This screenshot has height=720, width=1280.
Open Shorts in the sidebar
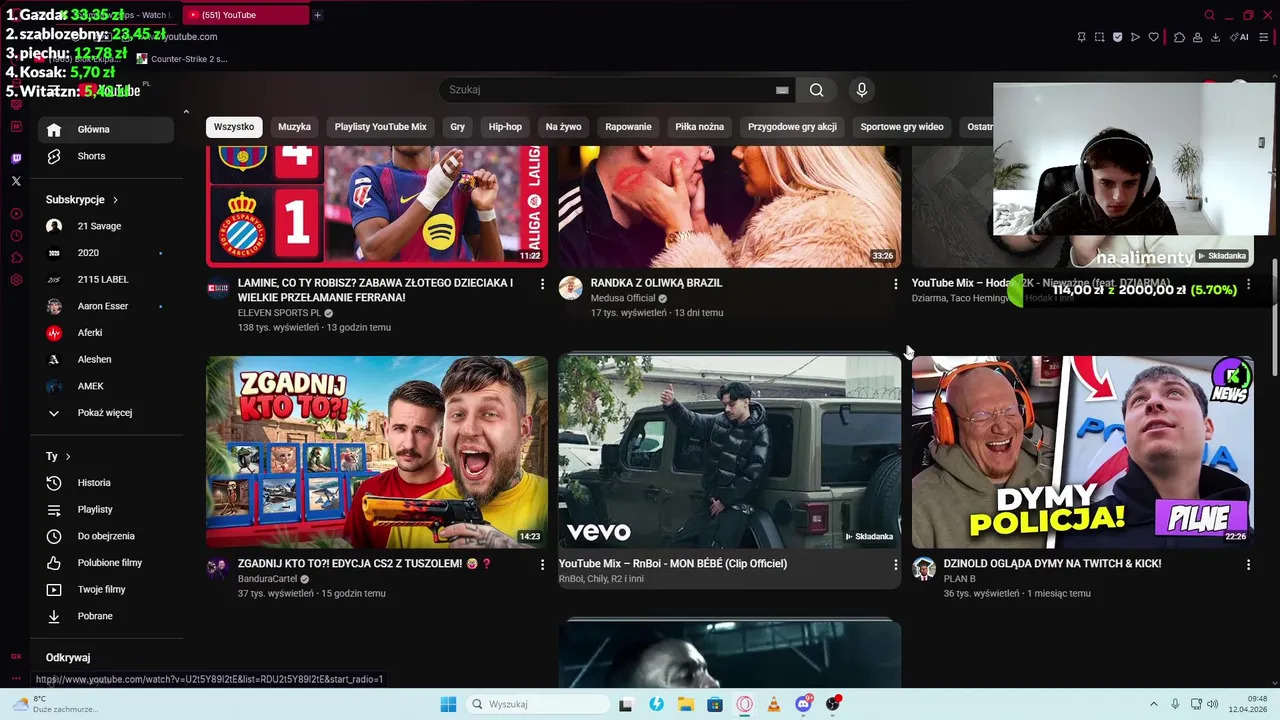click(x=107, y=156)
